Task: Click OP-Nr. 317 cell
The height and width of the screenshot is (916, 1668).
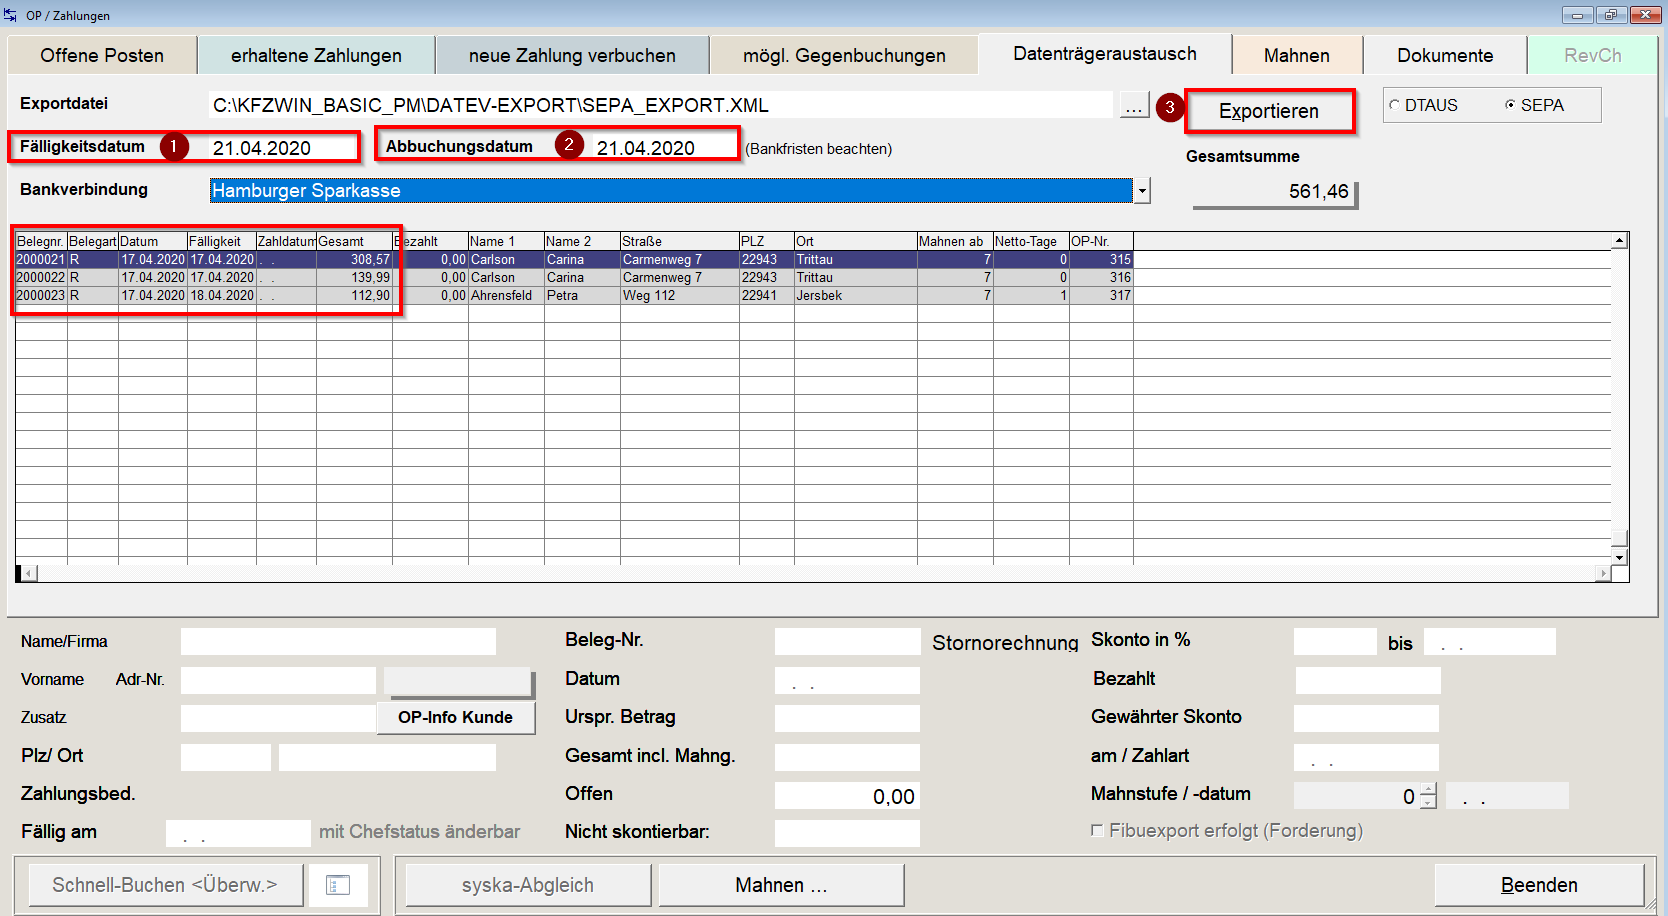Action: (x=1101, y=295)
